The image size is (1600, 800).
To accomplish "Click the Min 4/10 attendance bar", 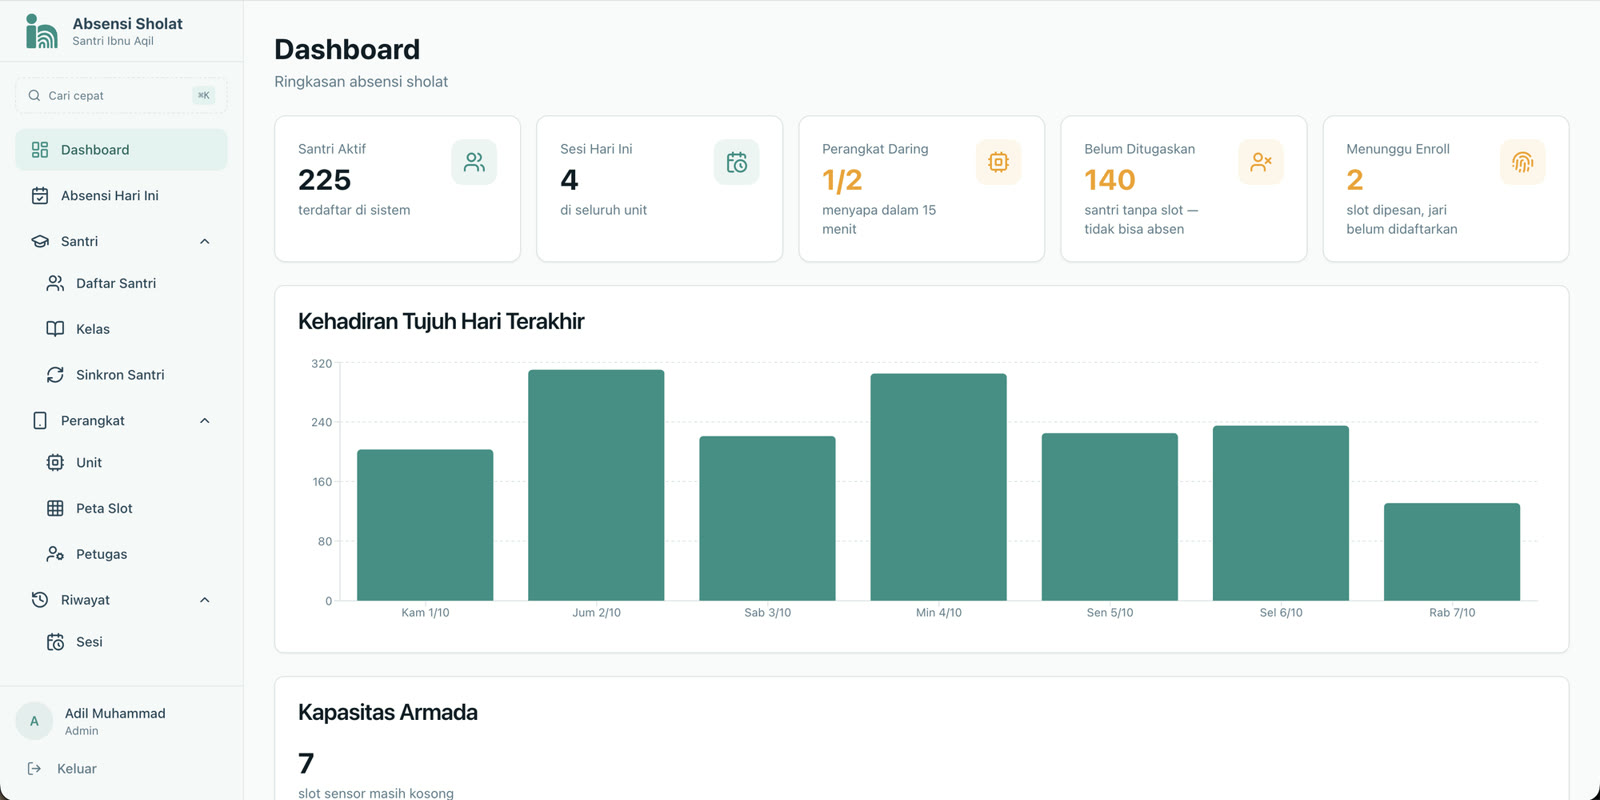I will (x=938, y=487).
